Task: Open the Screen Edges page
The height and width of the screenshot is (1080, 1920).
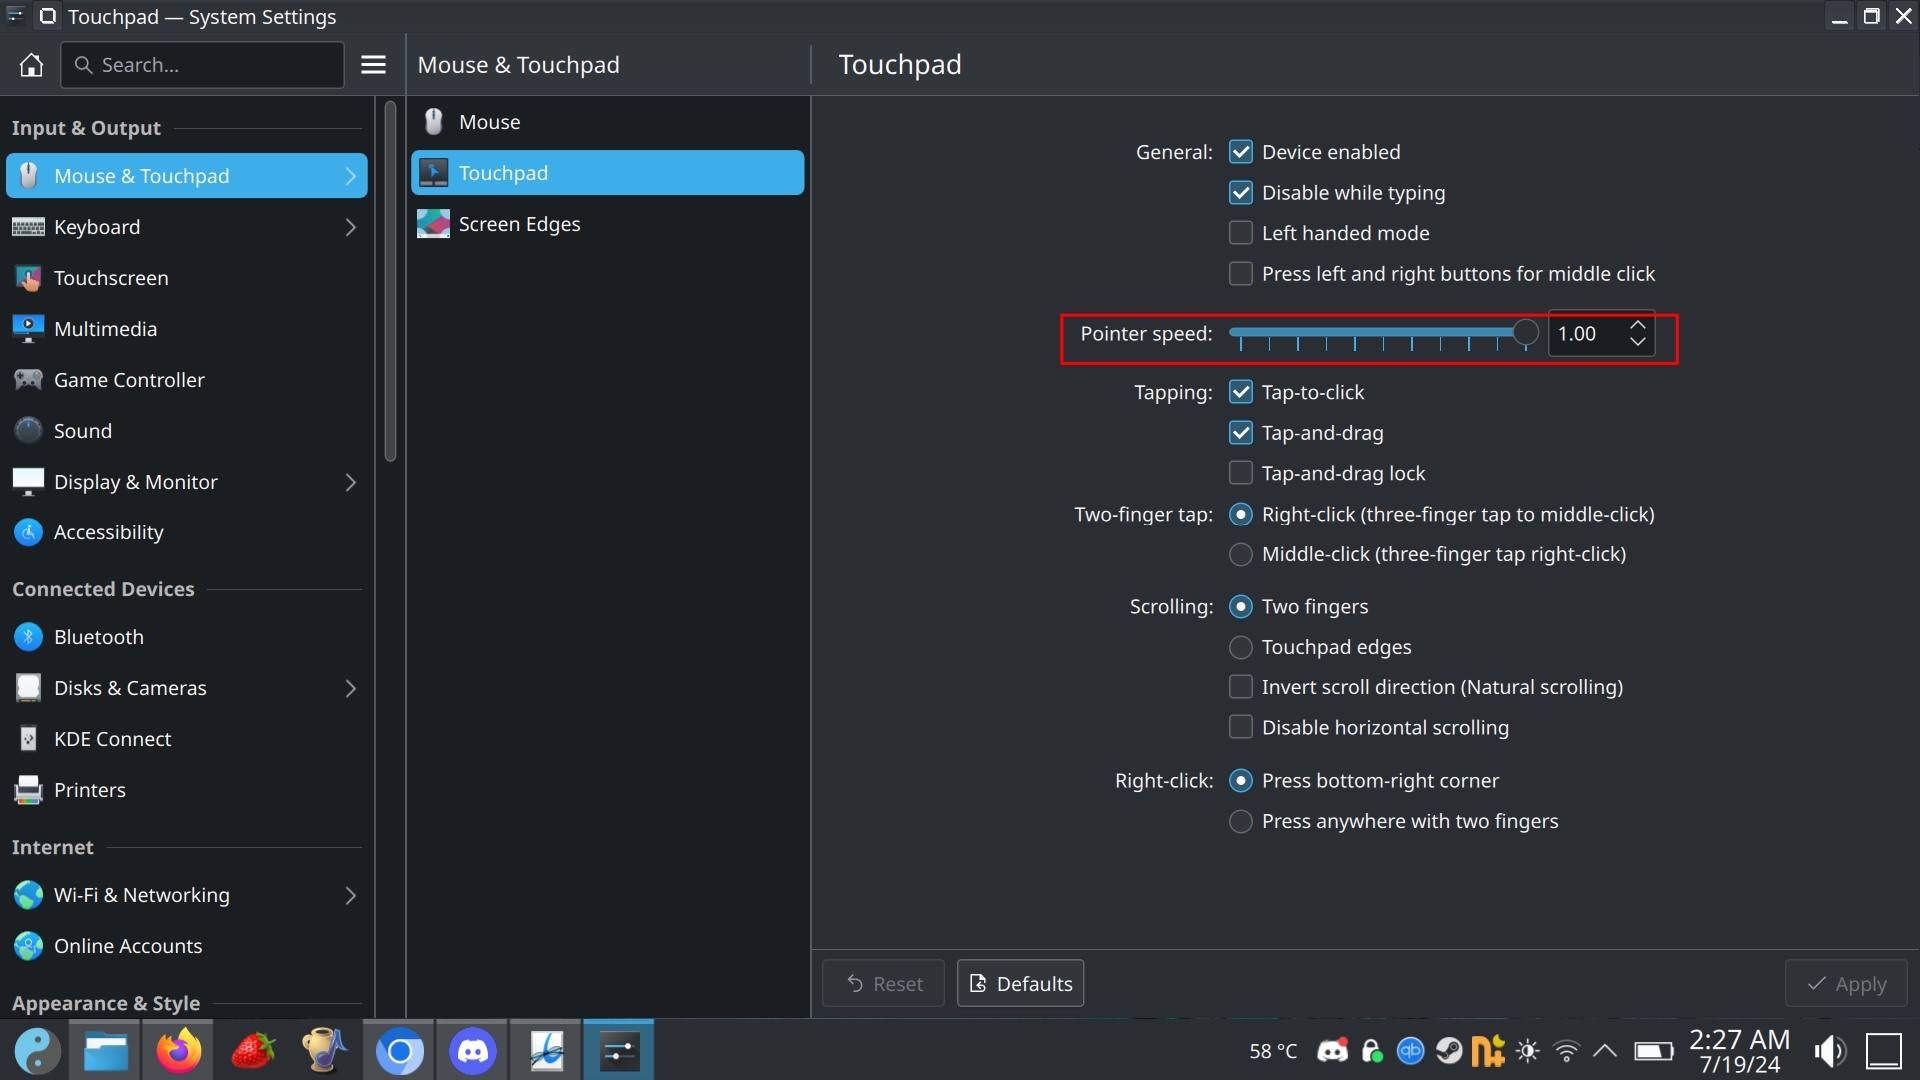Action: point(519,224)
